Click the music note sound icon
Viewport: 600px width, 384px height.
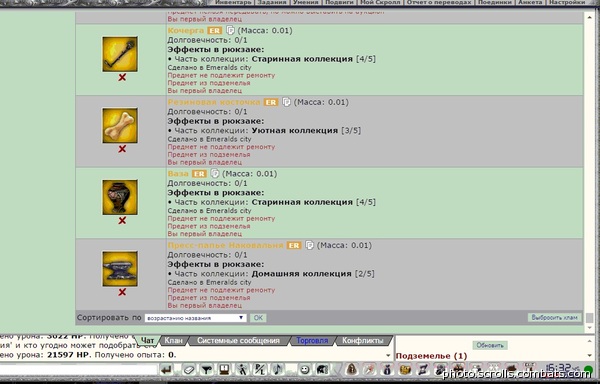point(278,370)
